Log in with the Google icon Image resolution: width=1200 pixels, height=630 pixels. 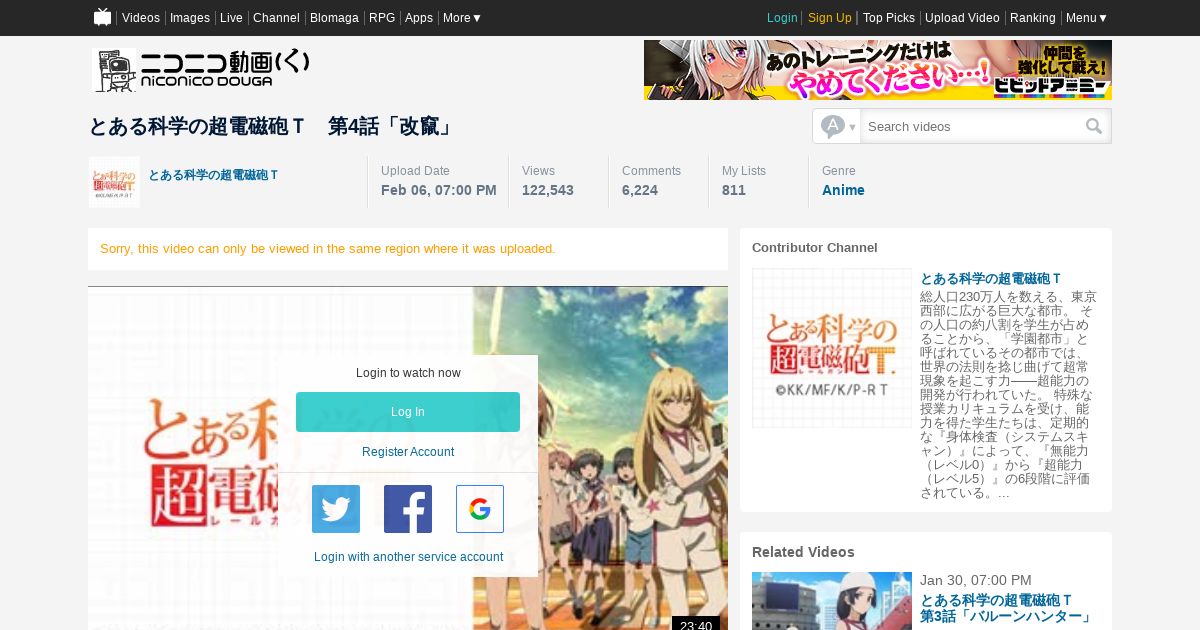tap(480, 509)
